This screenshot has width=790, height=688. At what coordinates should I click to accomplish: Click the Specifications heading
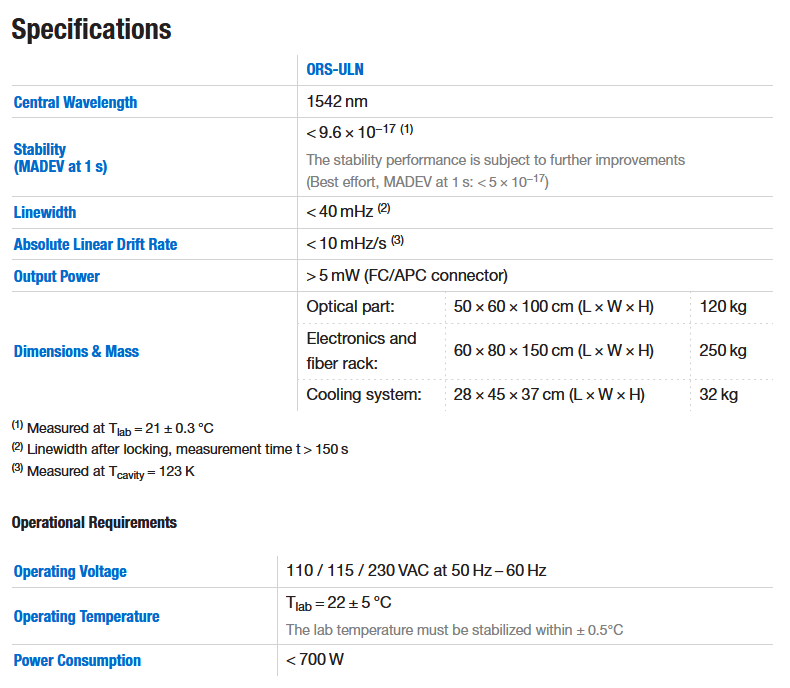tap(91, 30)
